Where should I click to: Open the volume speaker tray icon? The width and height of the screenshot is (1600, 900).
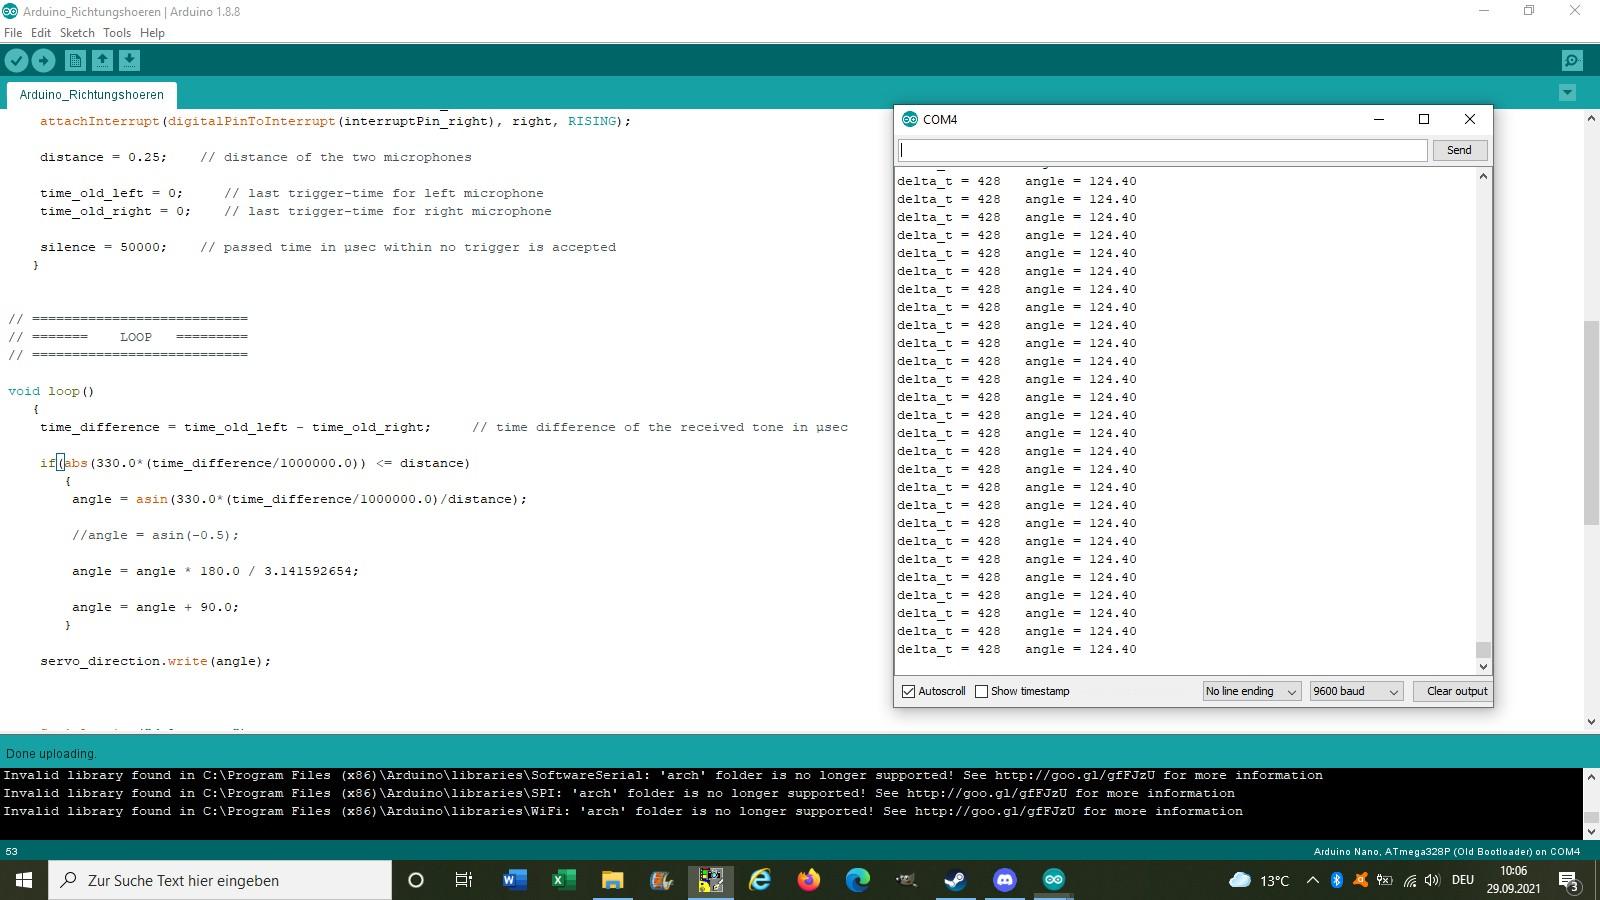(1432, 880)
